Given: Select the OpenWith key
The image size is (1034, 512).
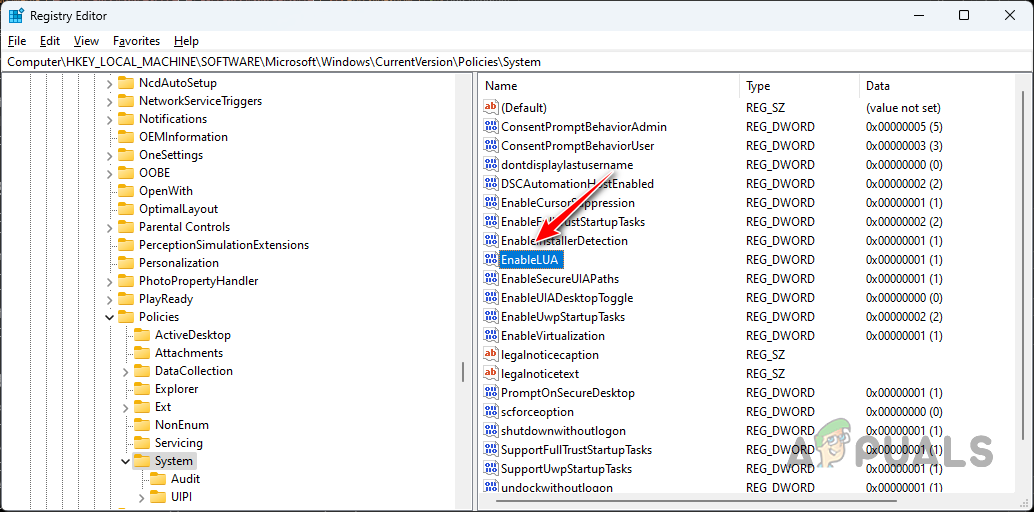Looking at the screenshot, I should tap(166, 191).
